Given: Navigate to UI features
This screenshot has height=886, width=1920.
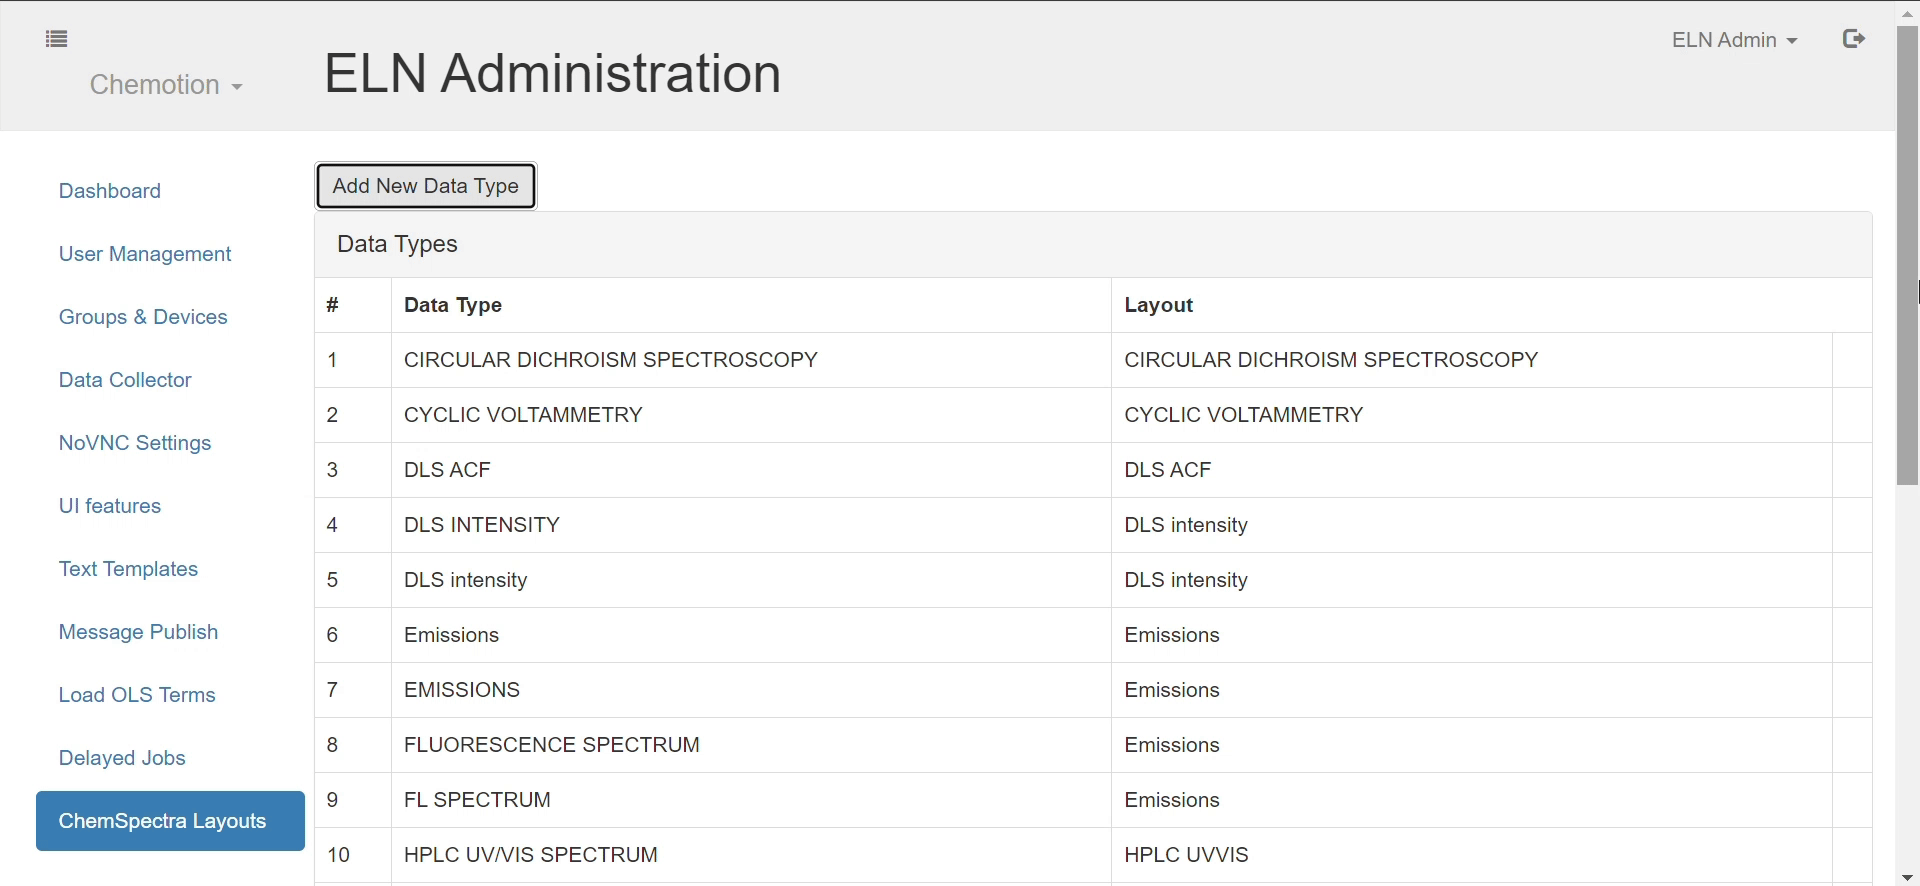Looking at the screenshot, I should pos(110,506).
